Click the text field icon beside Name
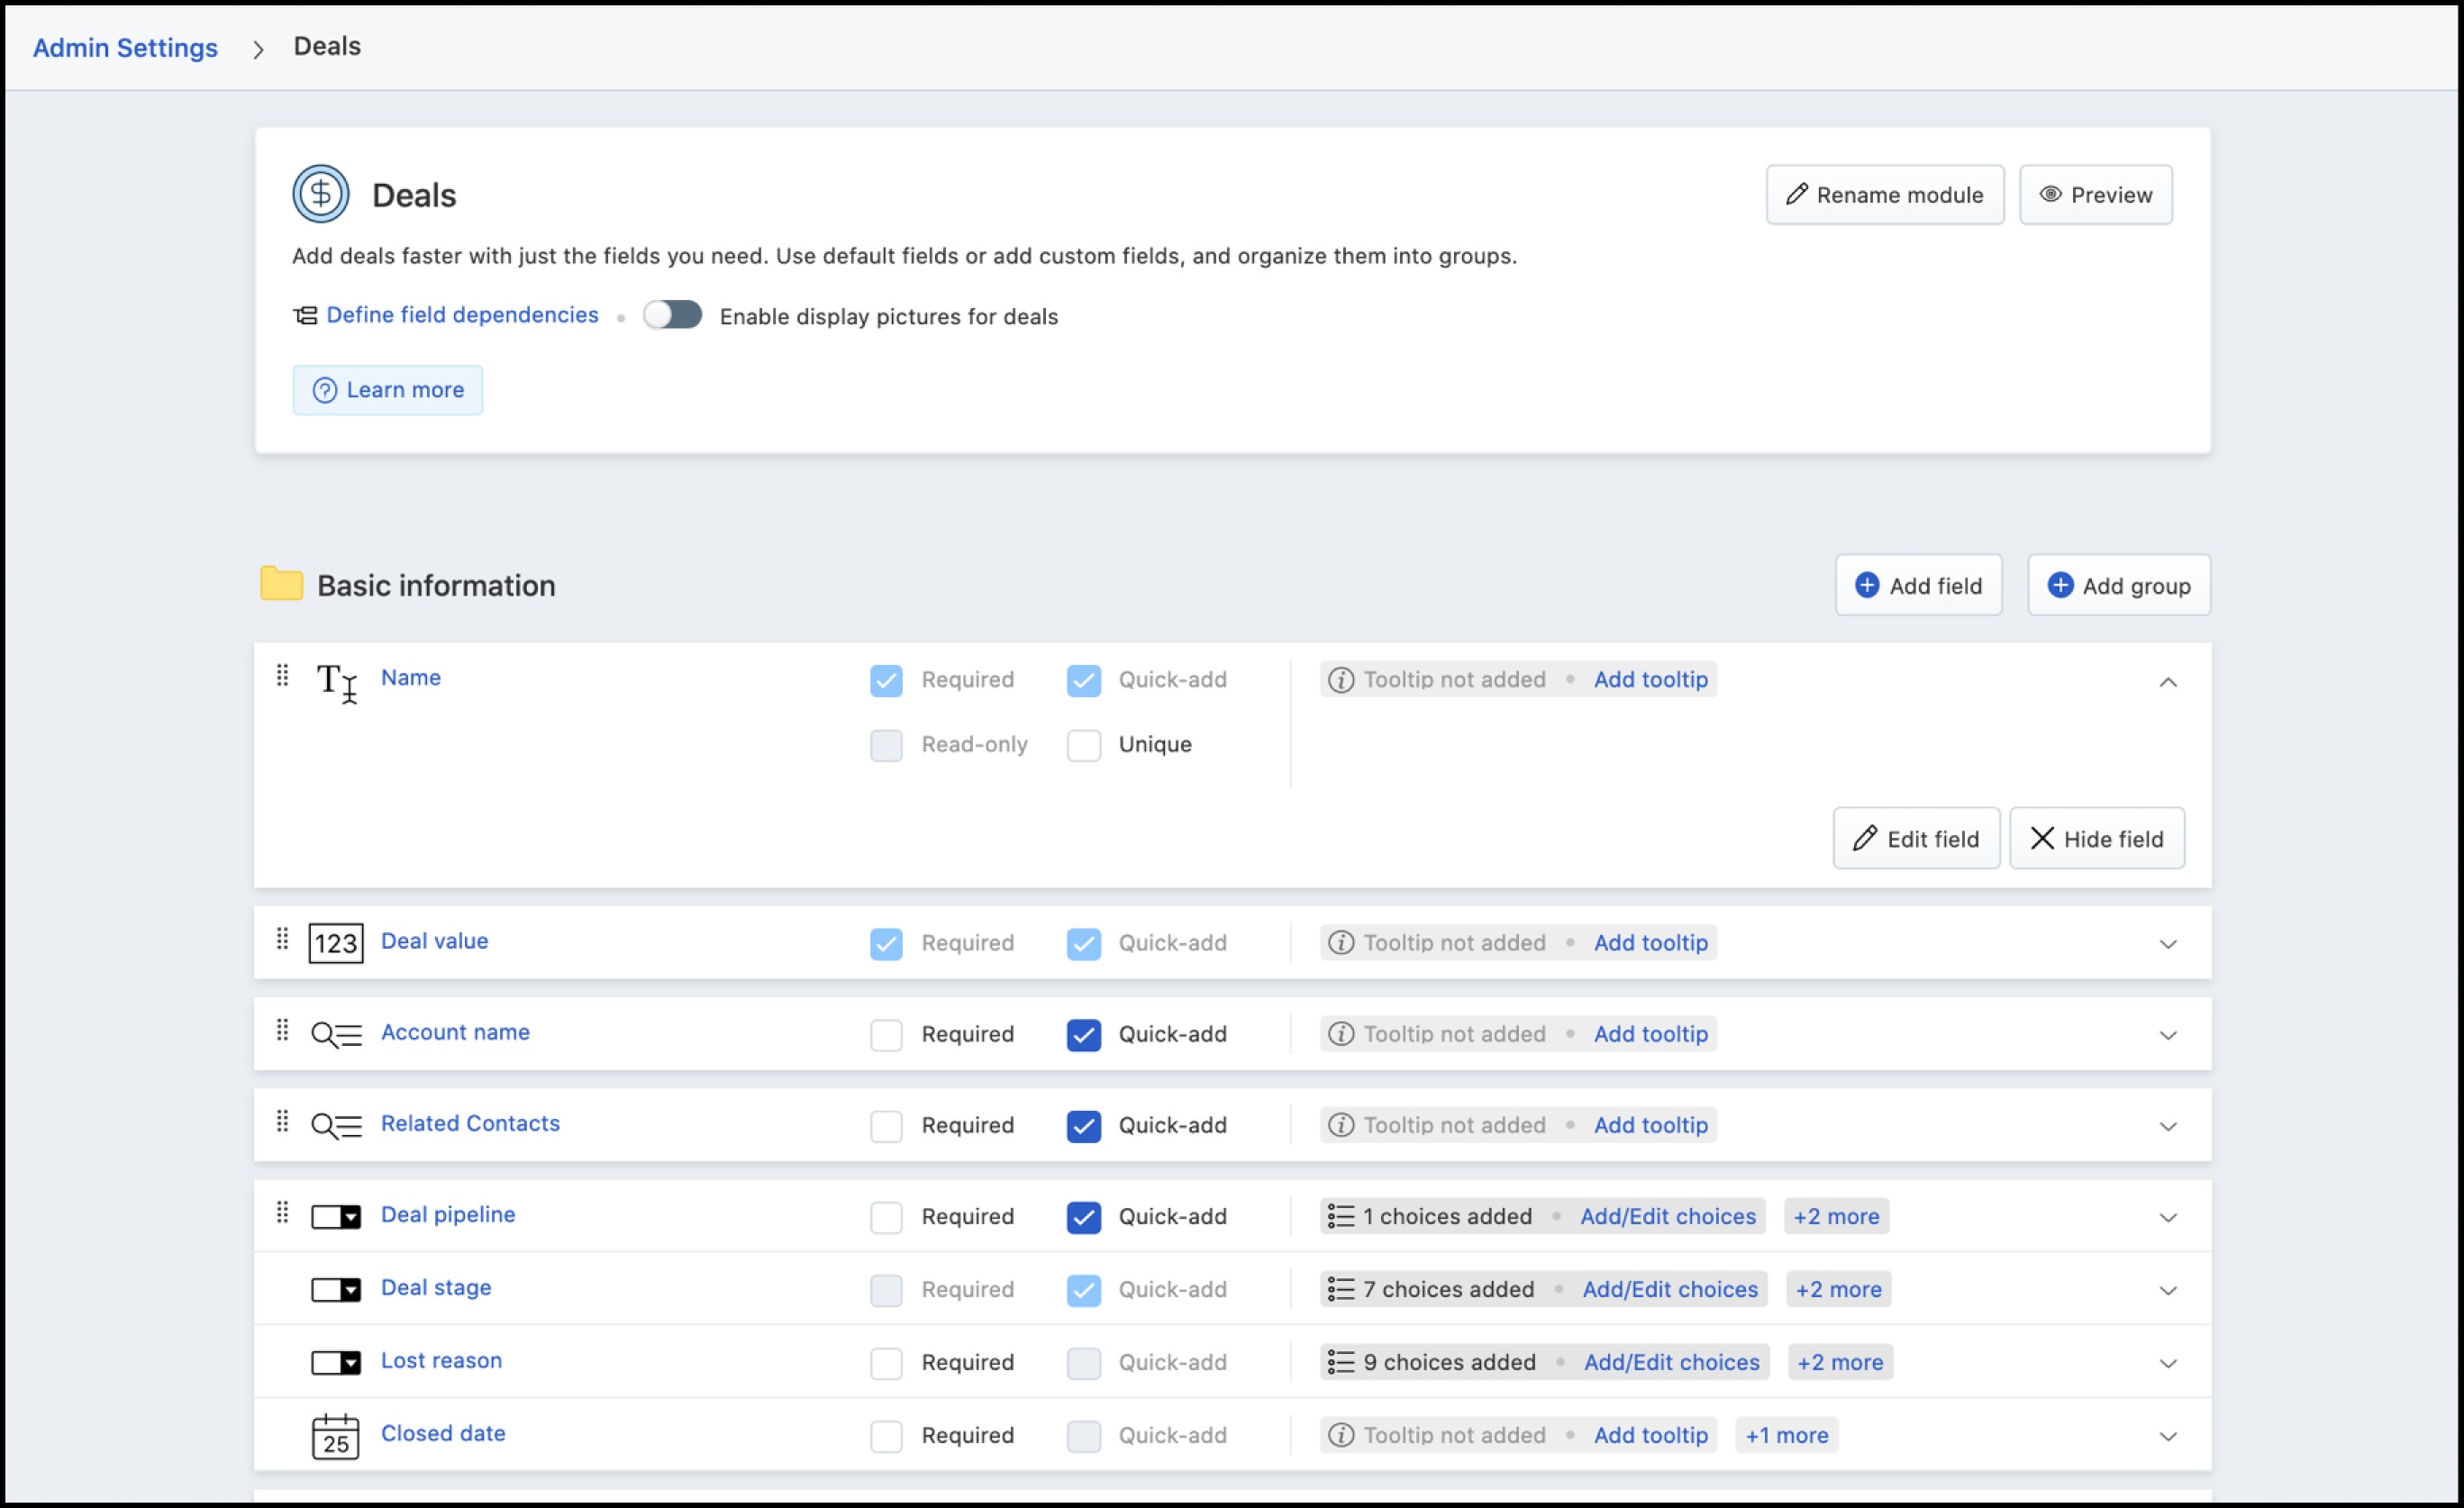The width and height of the screenshot is (2464, 1508). [x=336, y=682]
